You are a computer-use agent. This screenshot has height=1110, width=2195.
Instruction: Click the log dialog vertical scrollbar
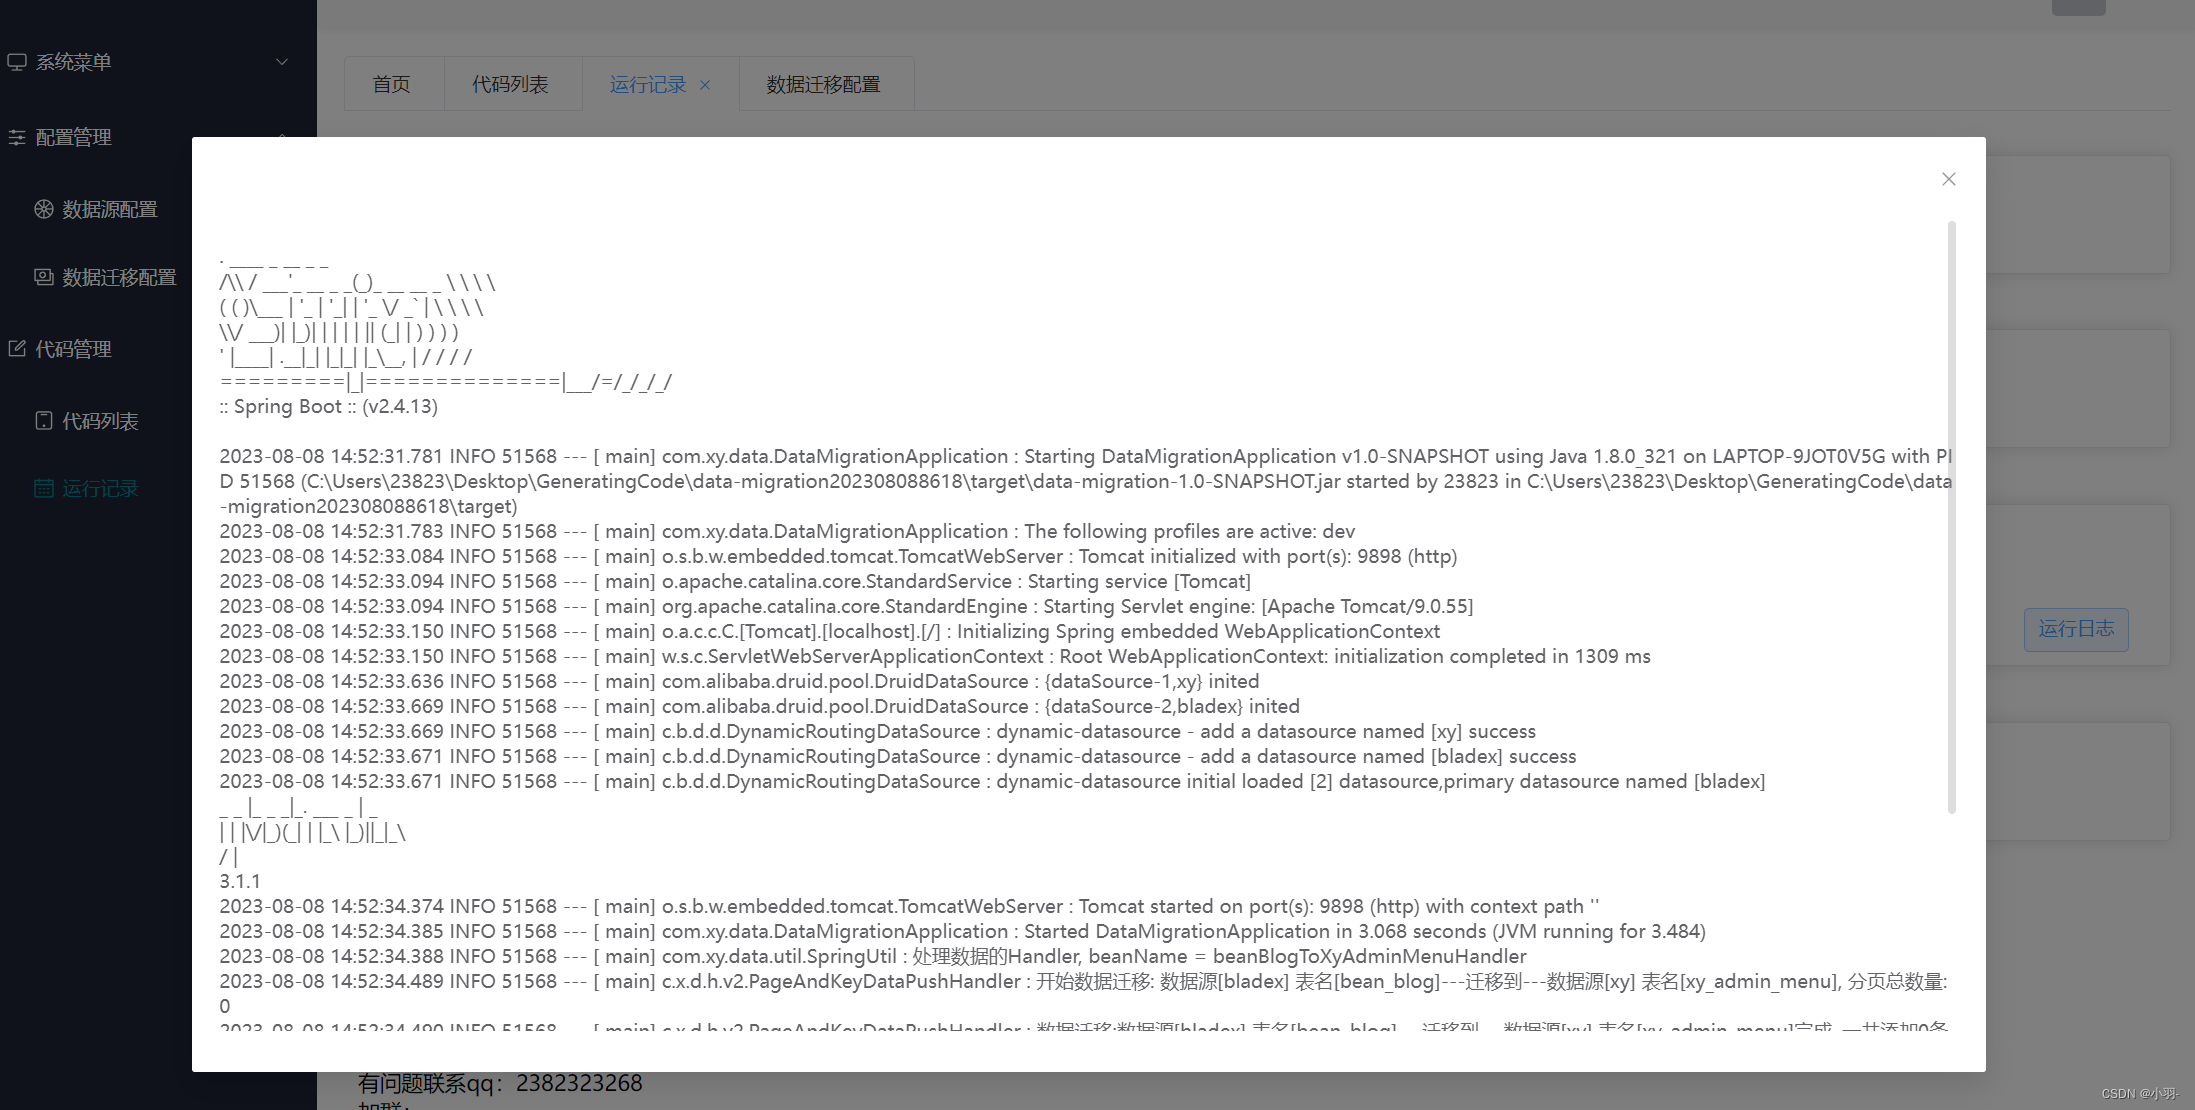[x=1951, y=516]
